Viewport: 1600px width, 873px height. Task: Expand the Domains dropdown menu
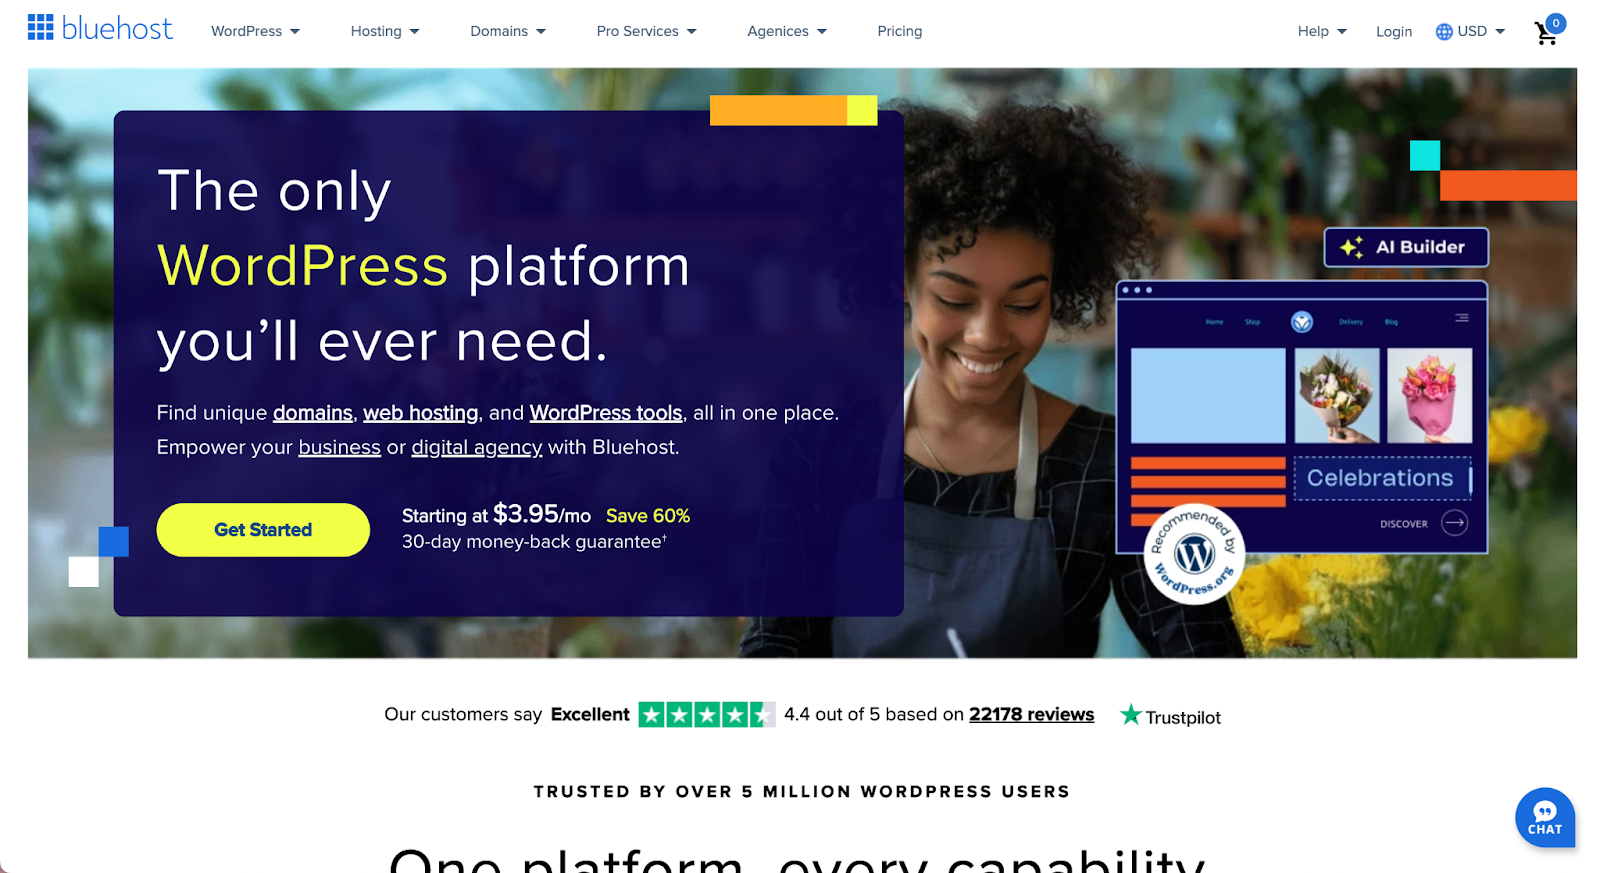[x=508, y=31]
